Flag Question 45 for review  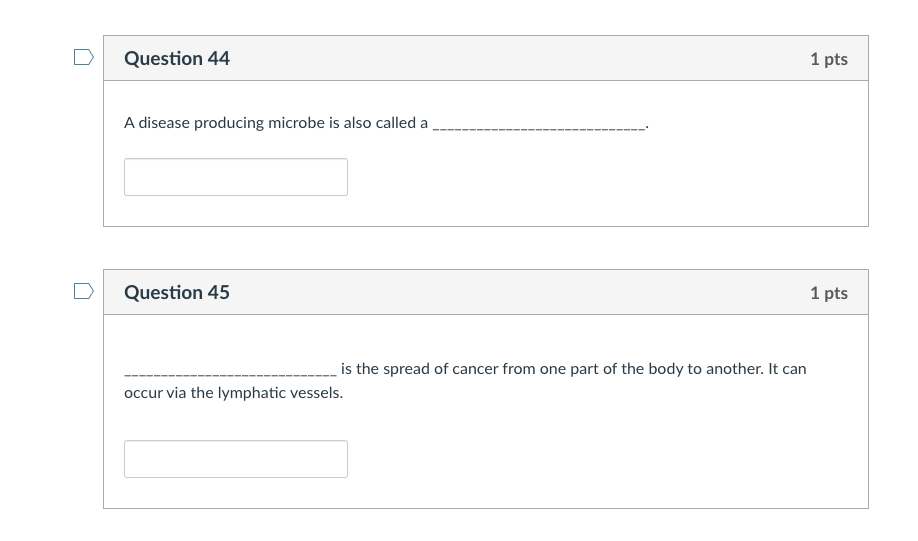pyautogui.click(x=84, y=292)
